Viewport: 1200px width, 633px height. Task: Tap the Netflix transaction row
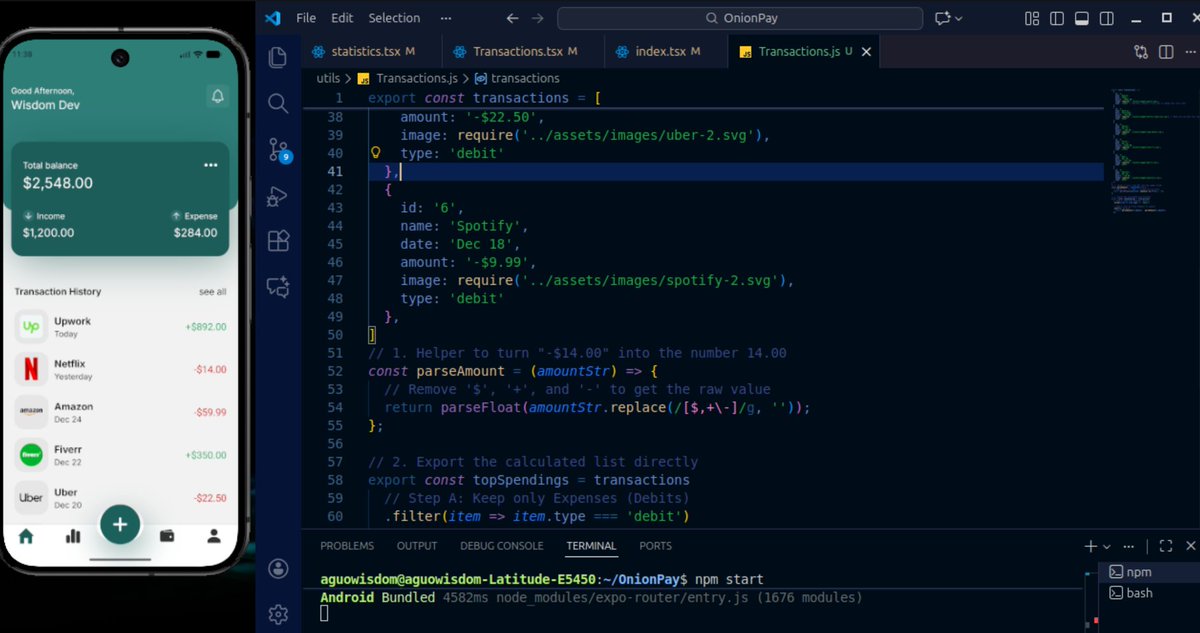tap(120, 369)
